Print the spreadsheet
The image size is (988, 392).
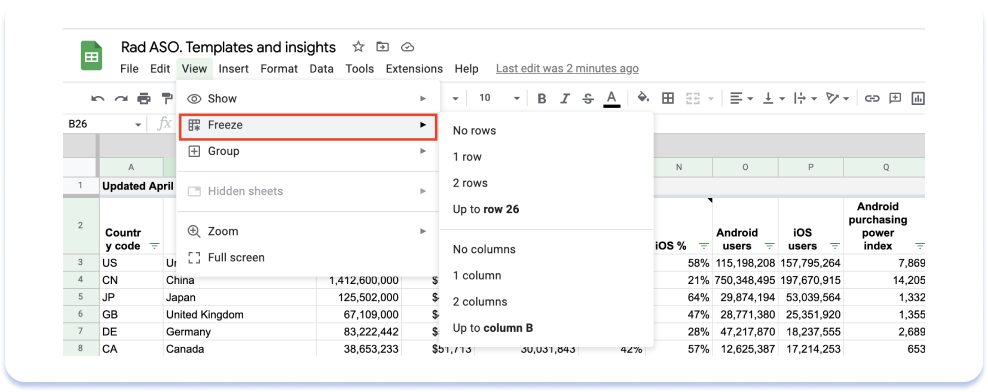(x=144, y=98)
